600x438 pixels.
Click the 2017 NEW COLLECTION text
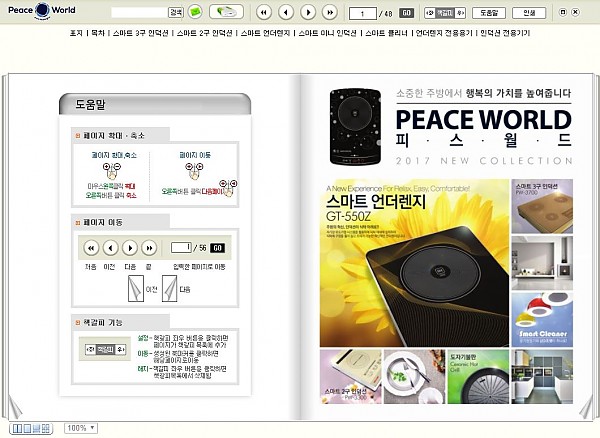(x=484, y=161)
